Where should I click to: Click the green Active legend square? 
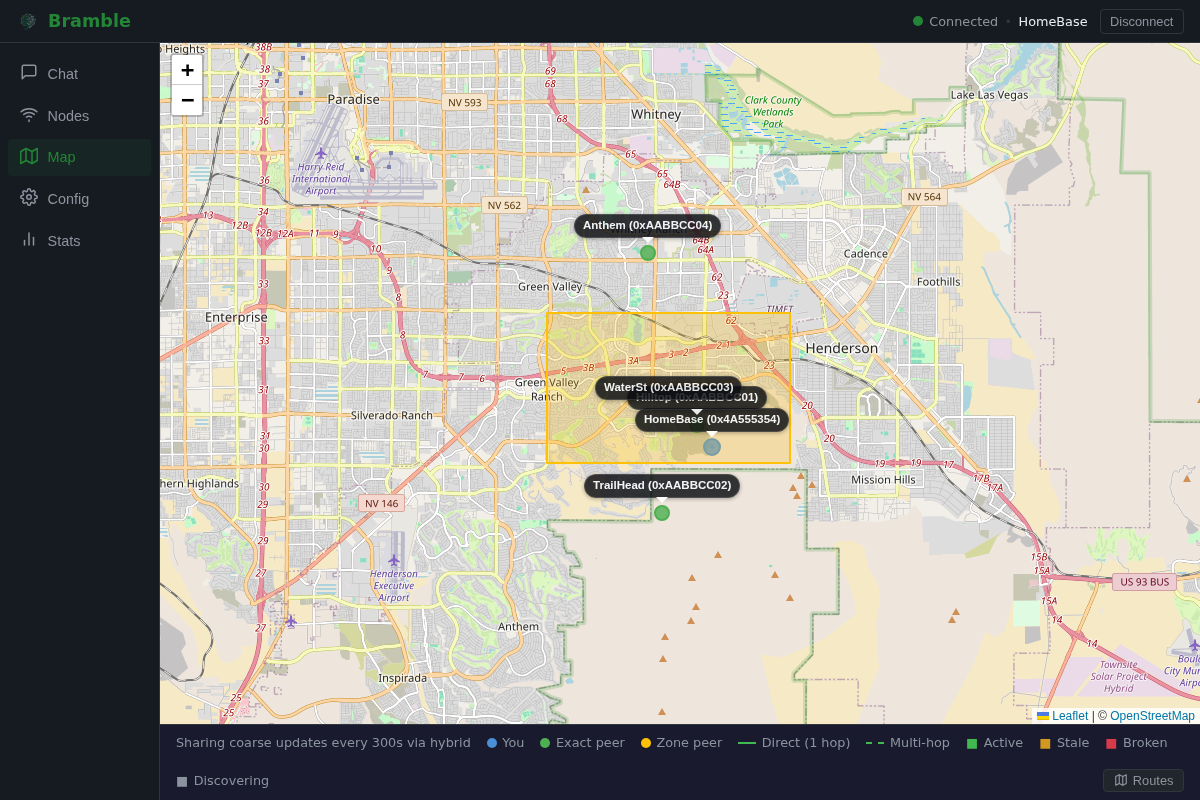[972, 743]
